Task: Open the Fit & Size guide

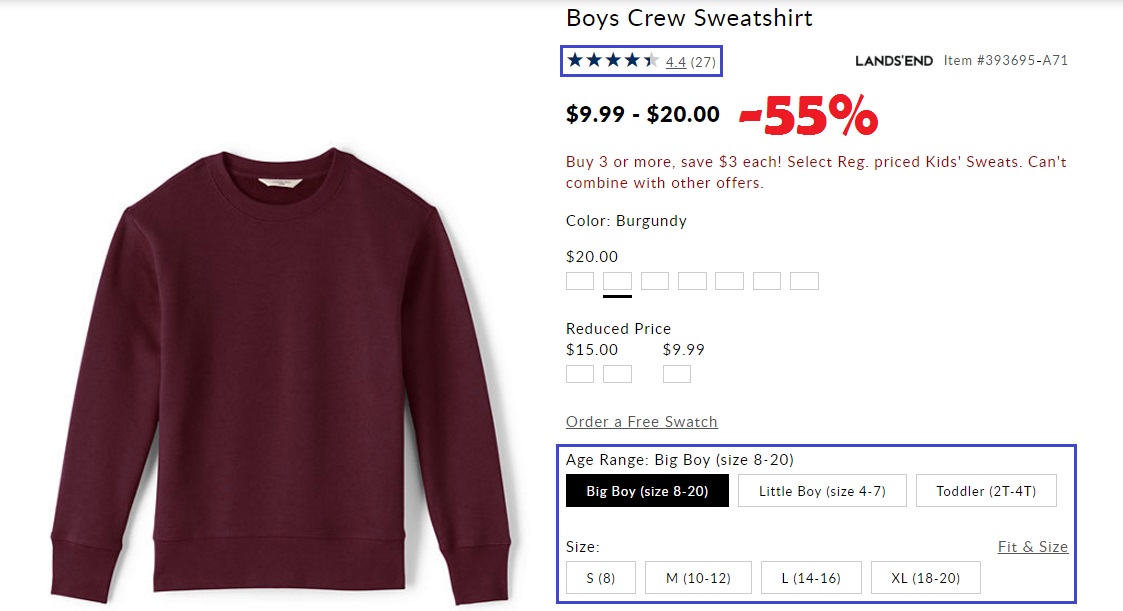Action: click(1033, 547)
